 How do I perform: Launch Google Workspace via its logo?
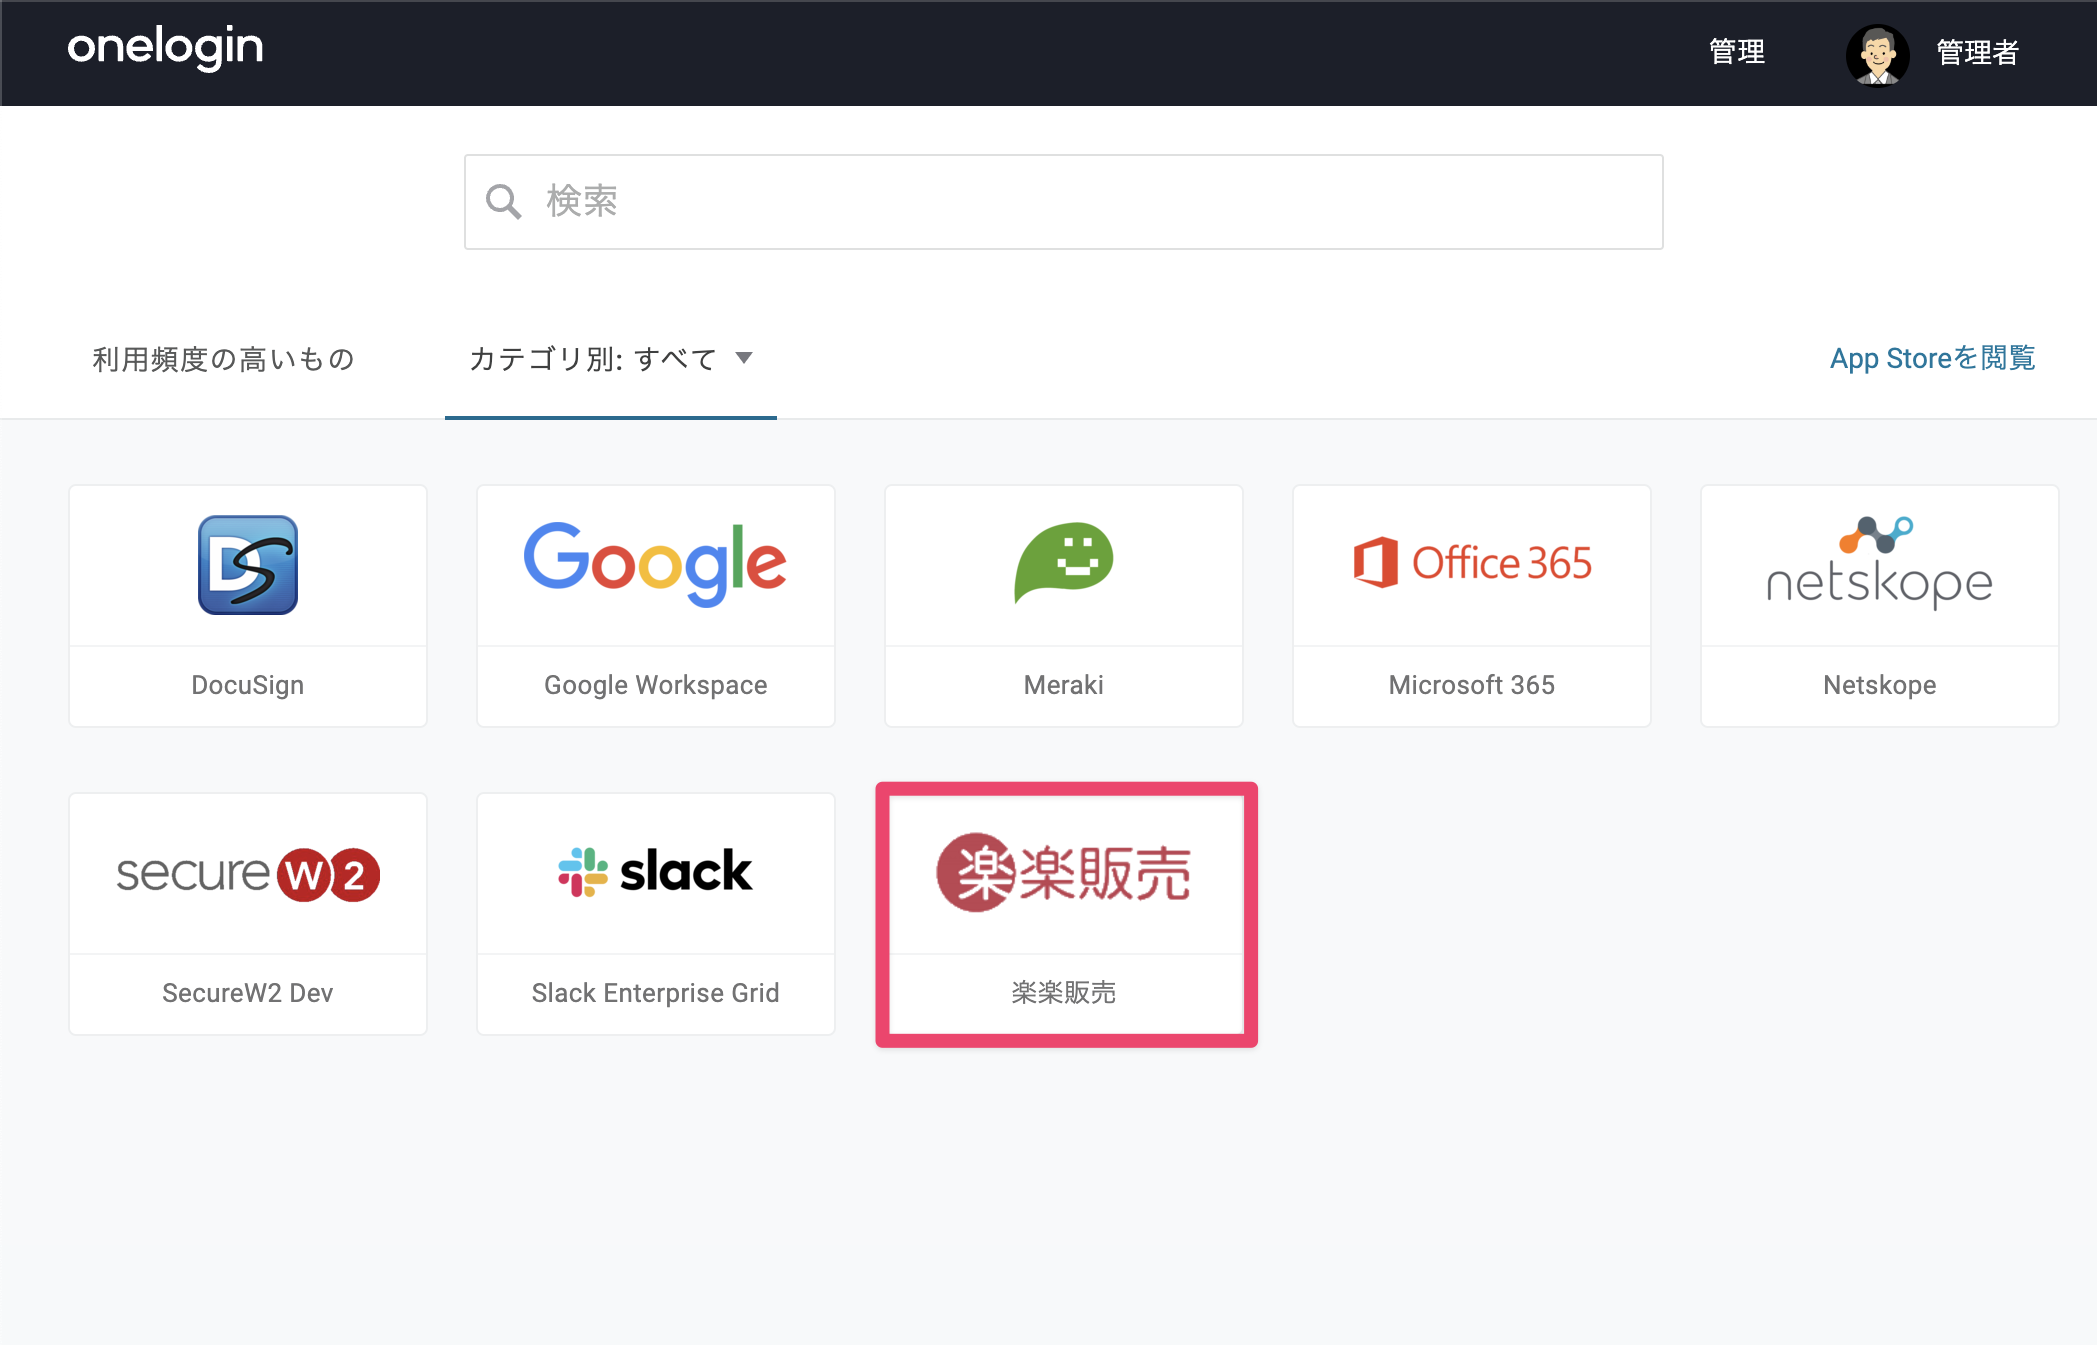pos(655,564)
